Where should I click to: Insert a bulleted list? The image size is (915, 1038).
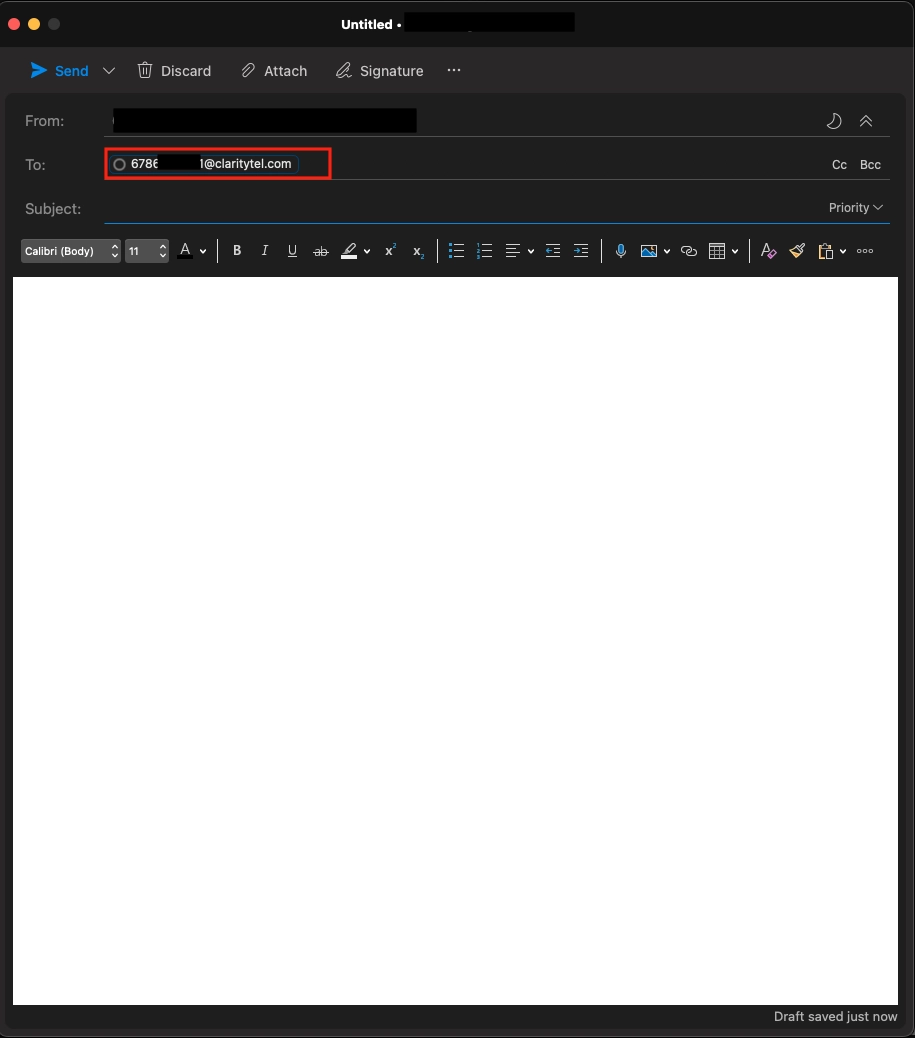(x=456, y=251)
